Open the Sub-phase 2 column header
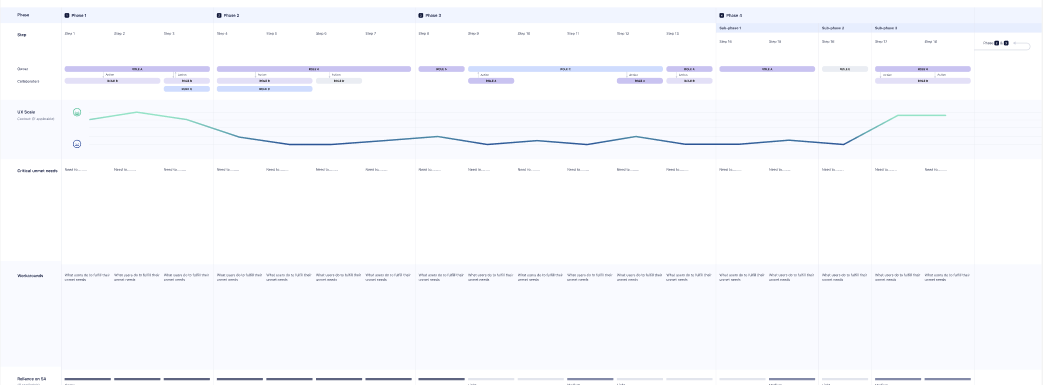Viewport: 1043px width, 385px height. click(833, 28)
